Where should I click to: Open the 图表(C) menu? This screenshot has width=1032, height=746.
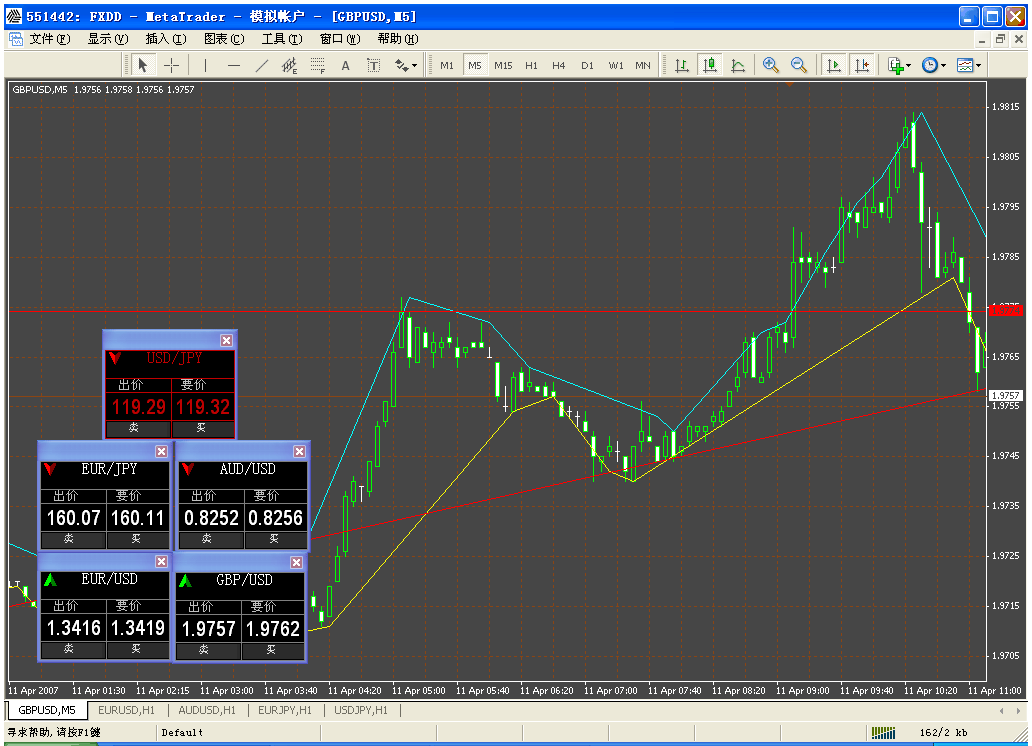224,39
